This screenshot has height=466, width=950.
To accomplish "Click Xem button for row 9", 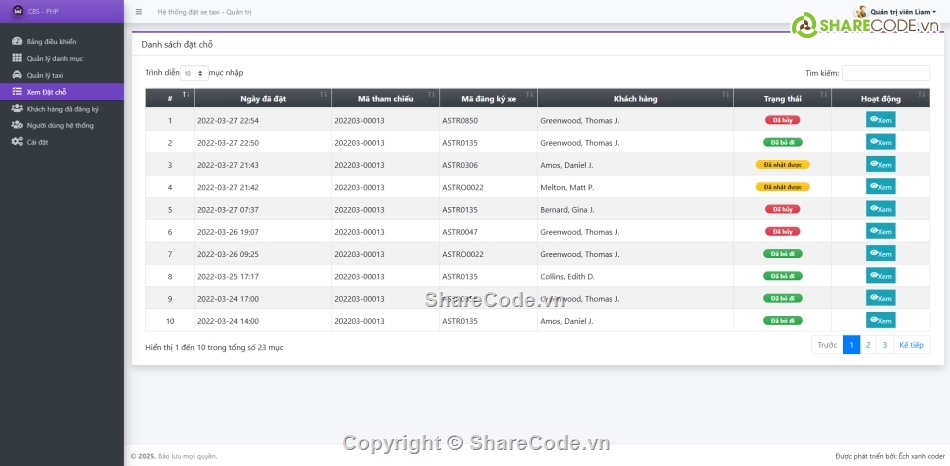I will tap(880, 298).
